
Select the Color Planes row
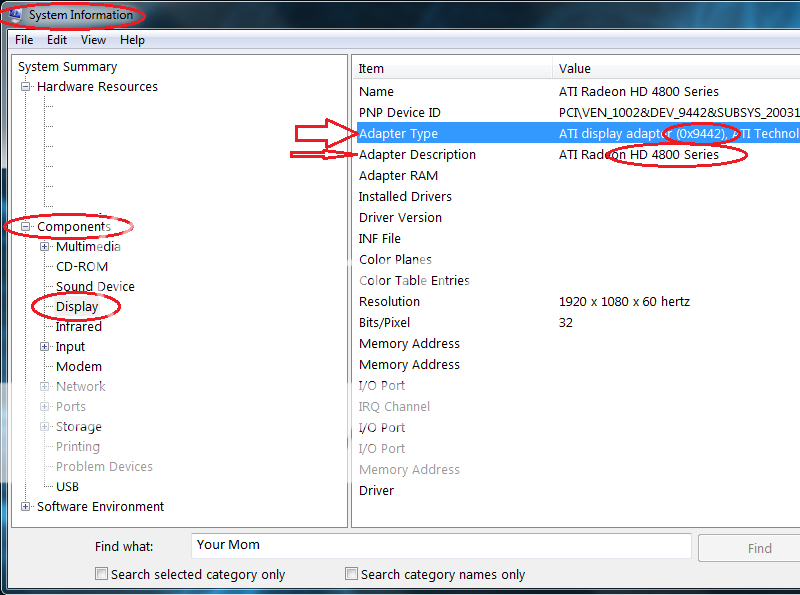[x=577, y=260]
